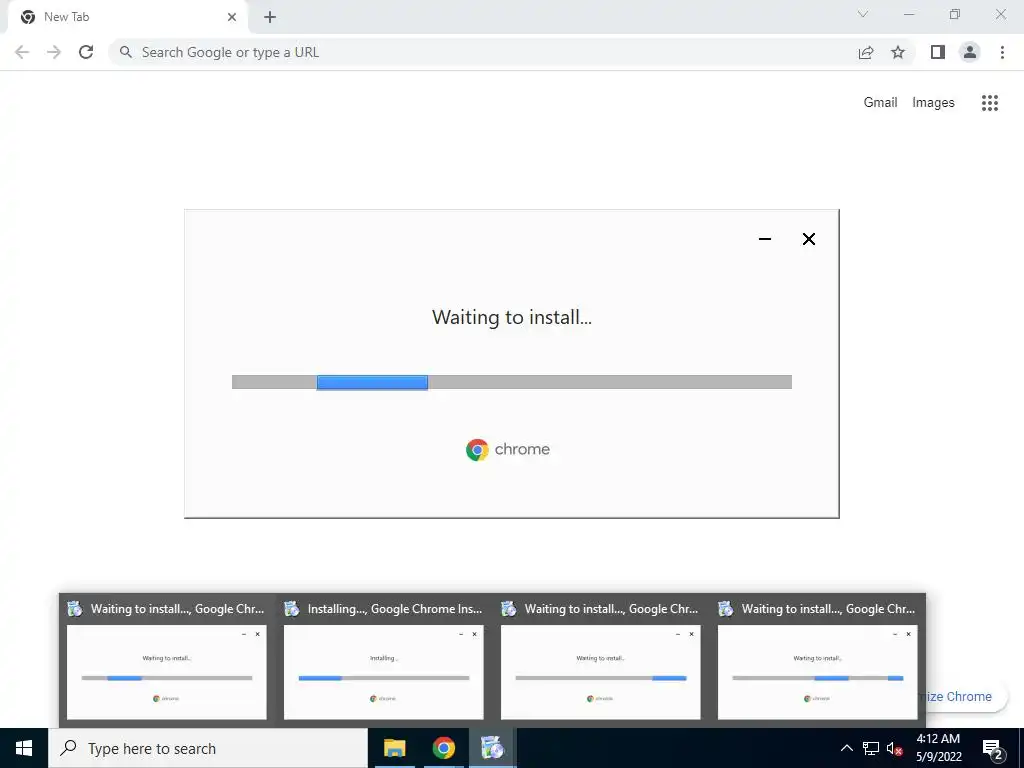Open the notification center icon
This screenshot has width=1024, height=768.
point(992,748)
